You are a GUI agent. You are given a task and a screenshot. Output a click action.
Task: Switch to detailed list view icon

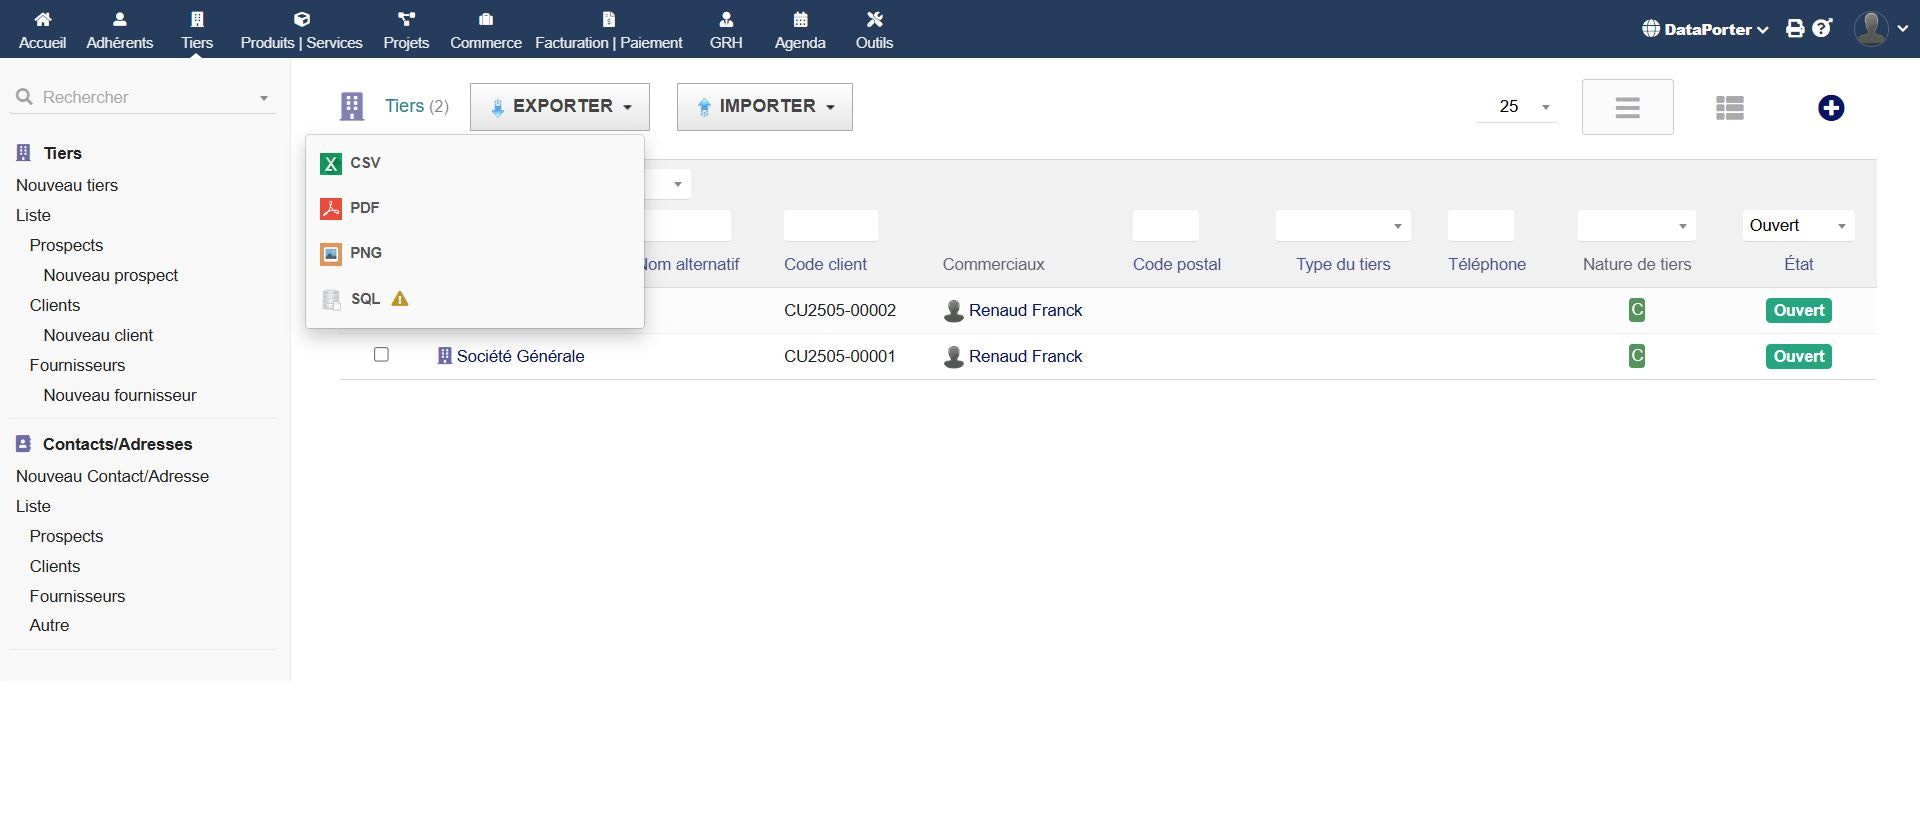[x=1729, y=108]
